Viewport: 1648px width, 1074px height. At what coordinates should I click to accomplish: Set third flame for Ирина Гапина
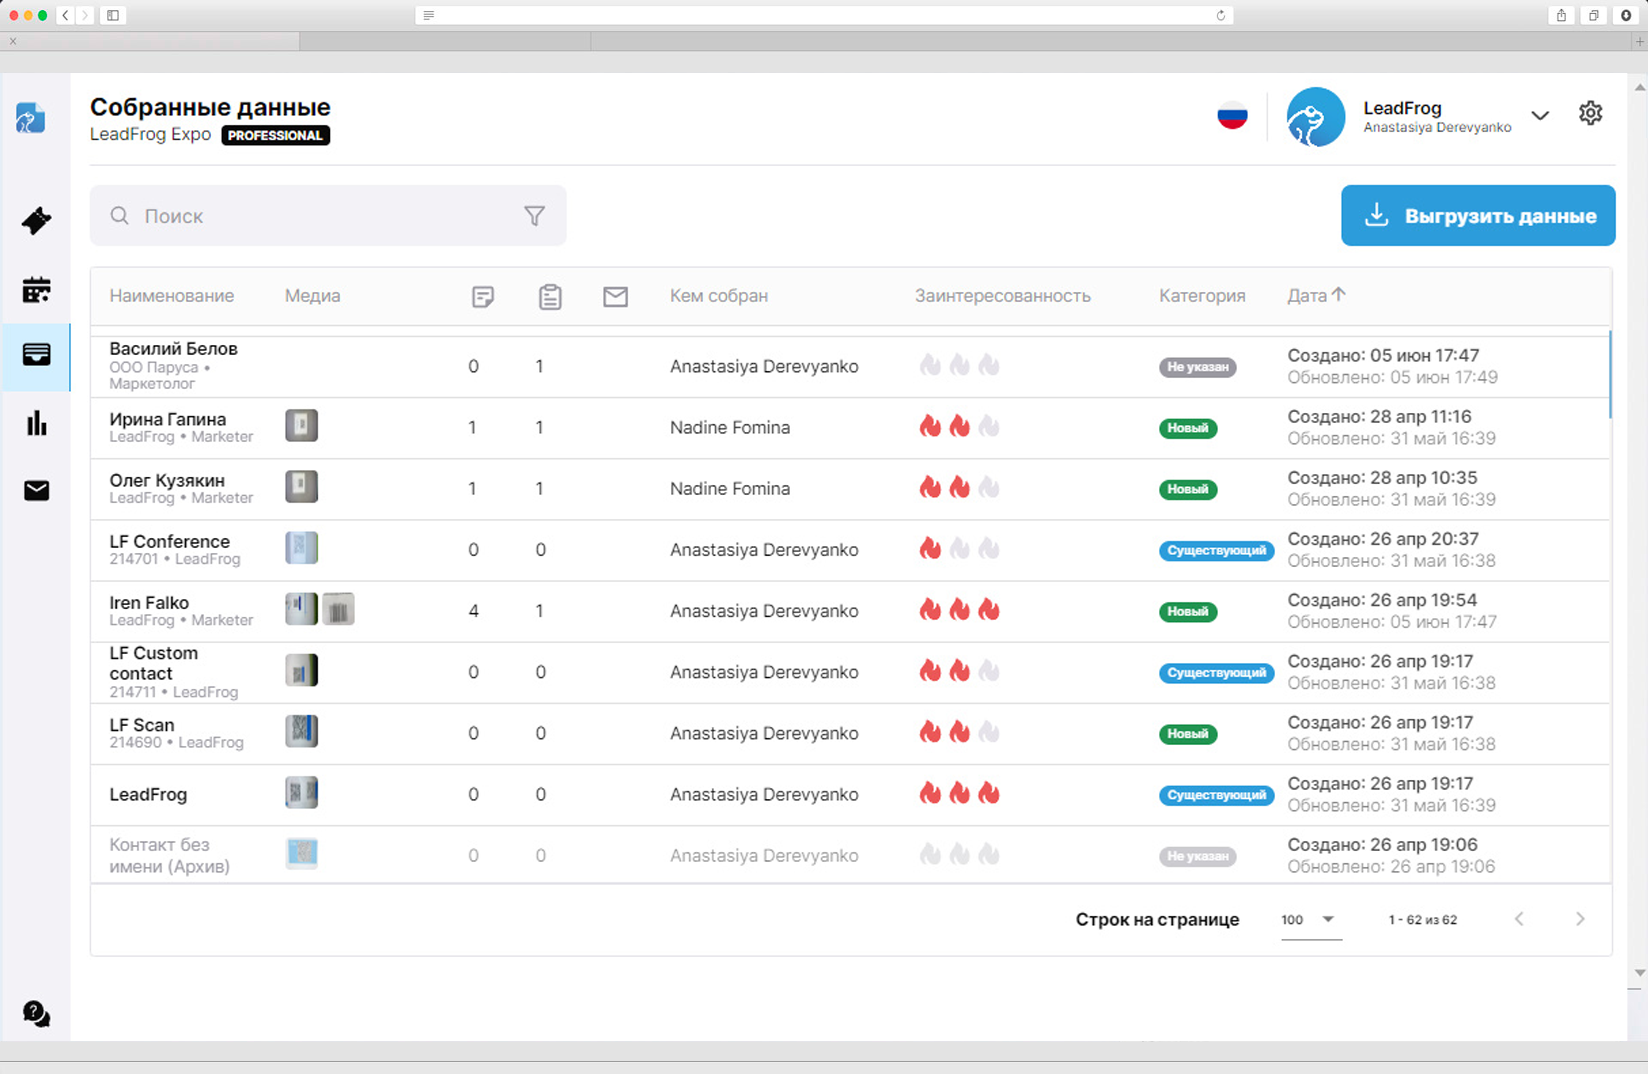pos(989,427)
